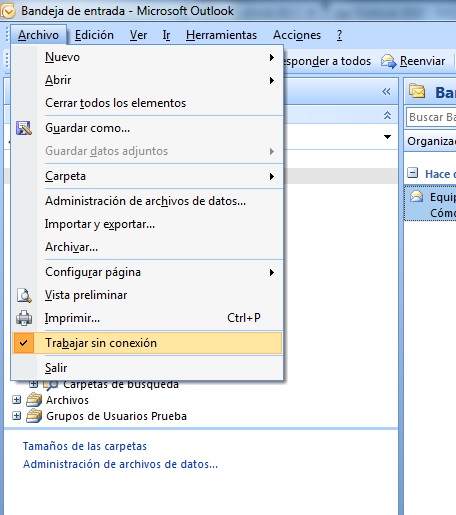Expand Grupos de Usuarios Prueba node
The height and width of the screenshot is (515, 456).
16,416
